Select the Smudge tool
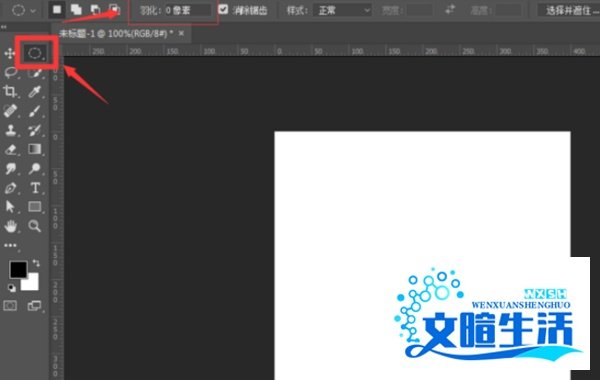Image resolution: width=600 pixels, height=380 pixels. point(10,168)
